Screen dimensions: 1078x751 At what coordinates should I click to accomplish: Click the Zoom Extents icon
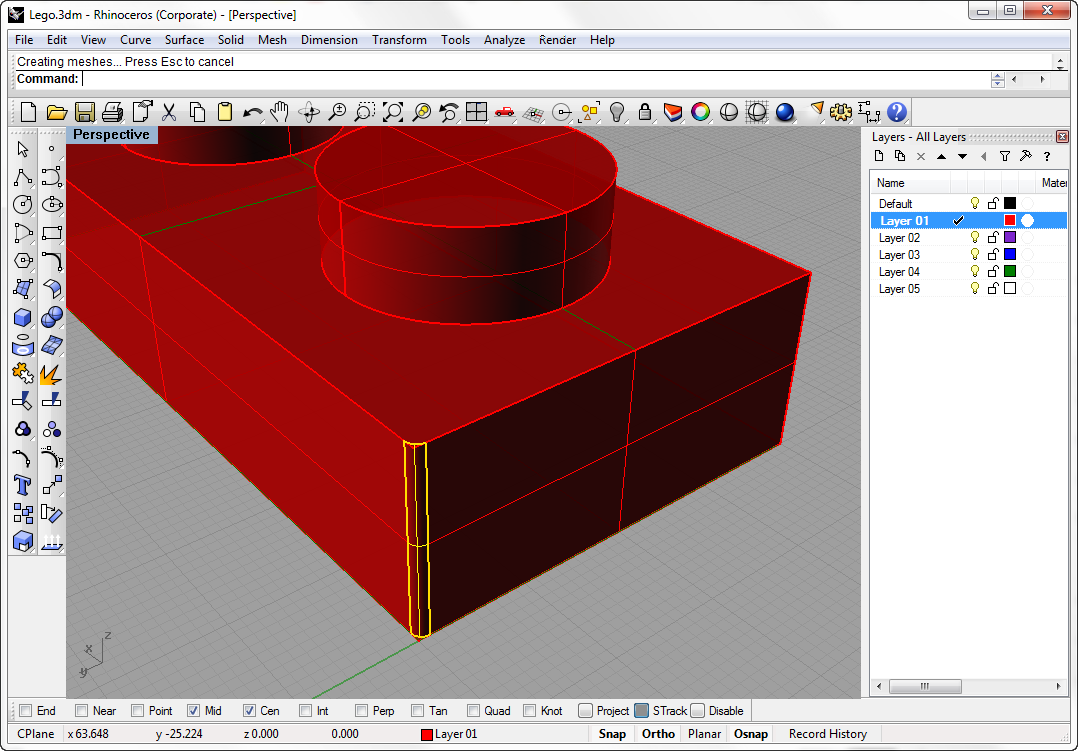(x=393, y=112)
